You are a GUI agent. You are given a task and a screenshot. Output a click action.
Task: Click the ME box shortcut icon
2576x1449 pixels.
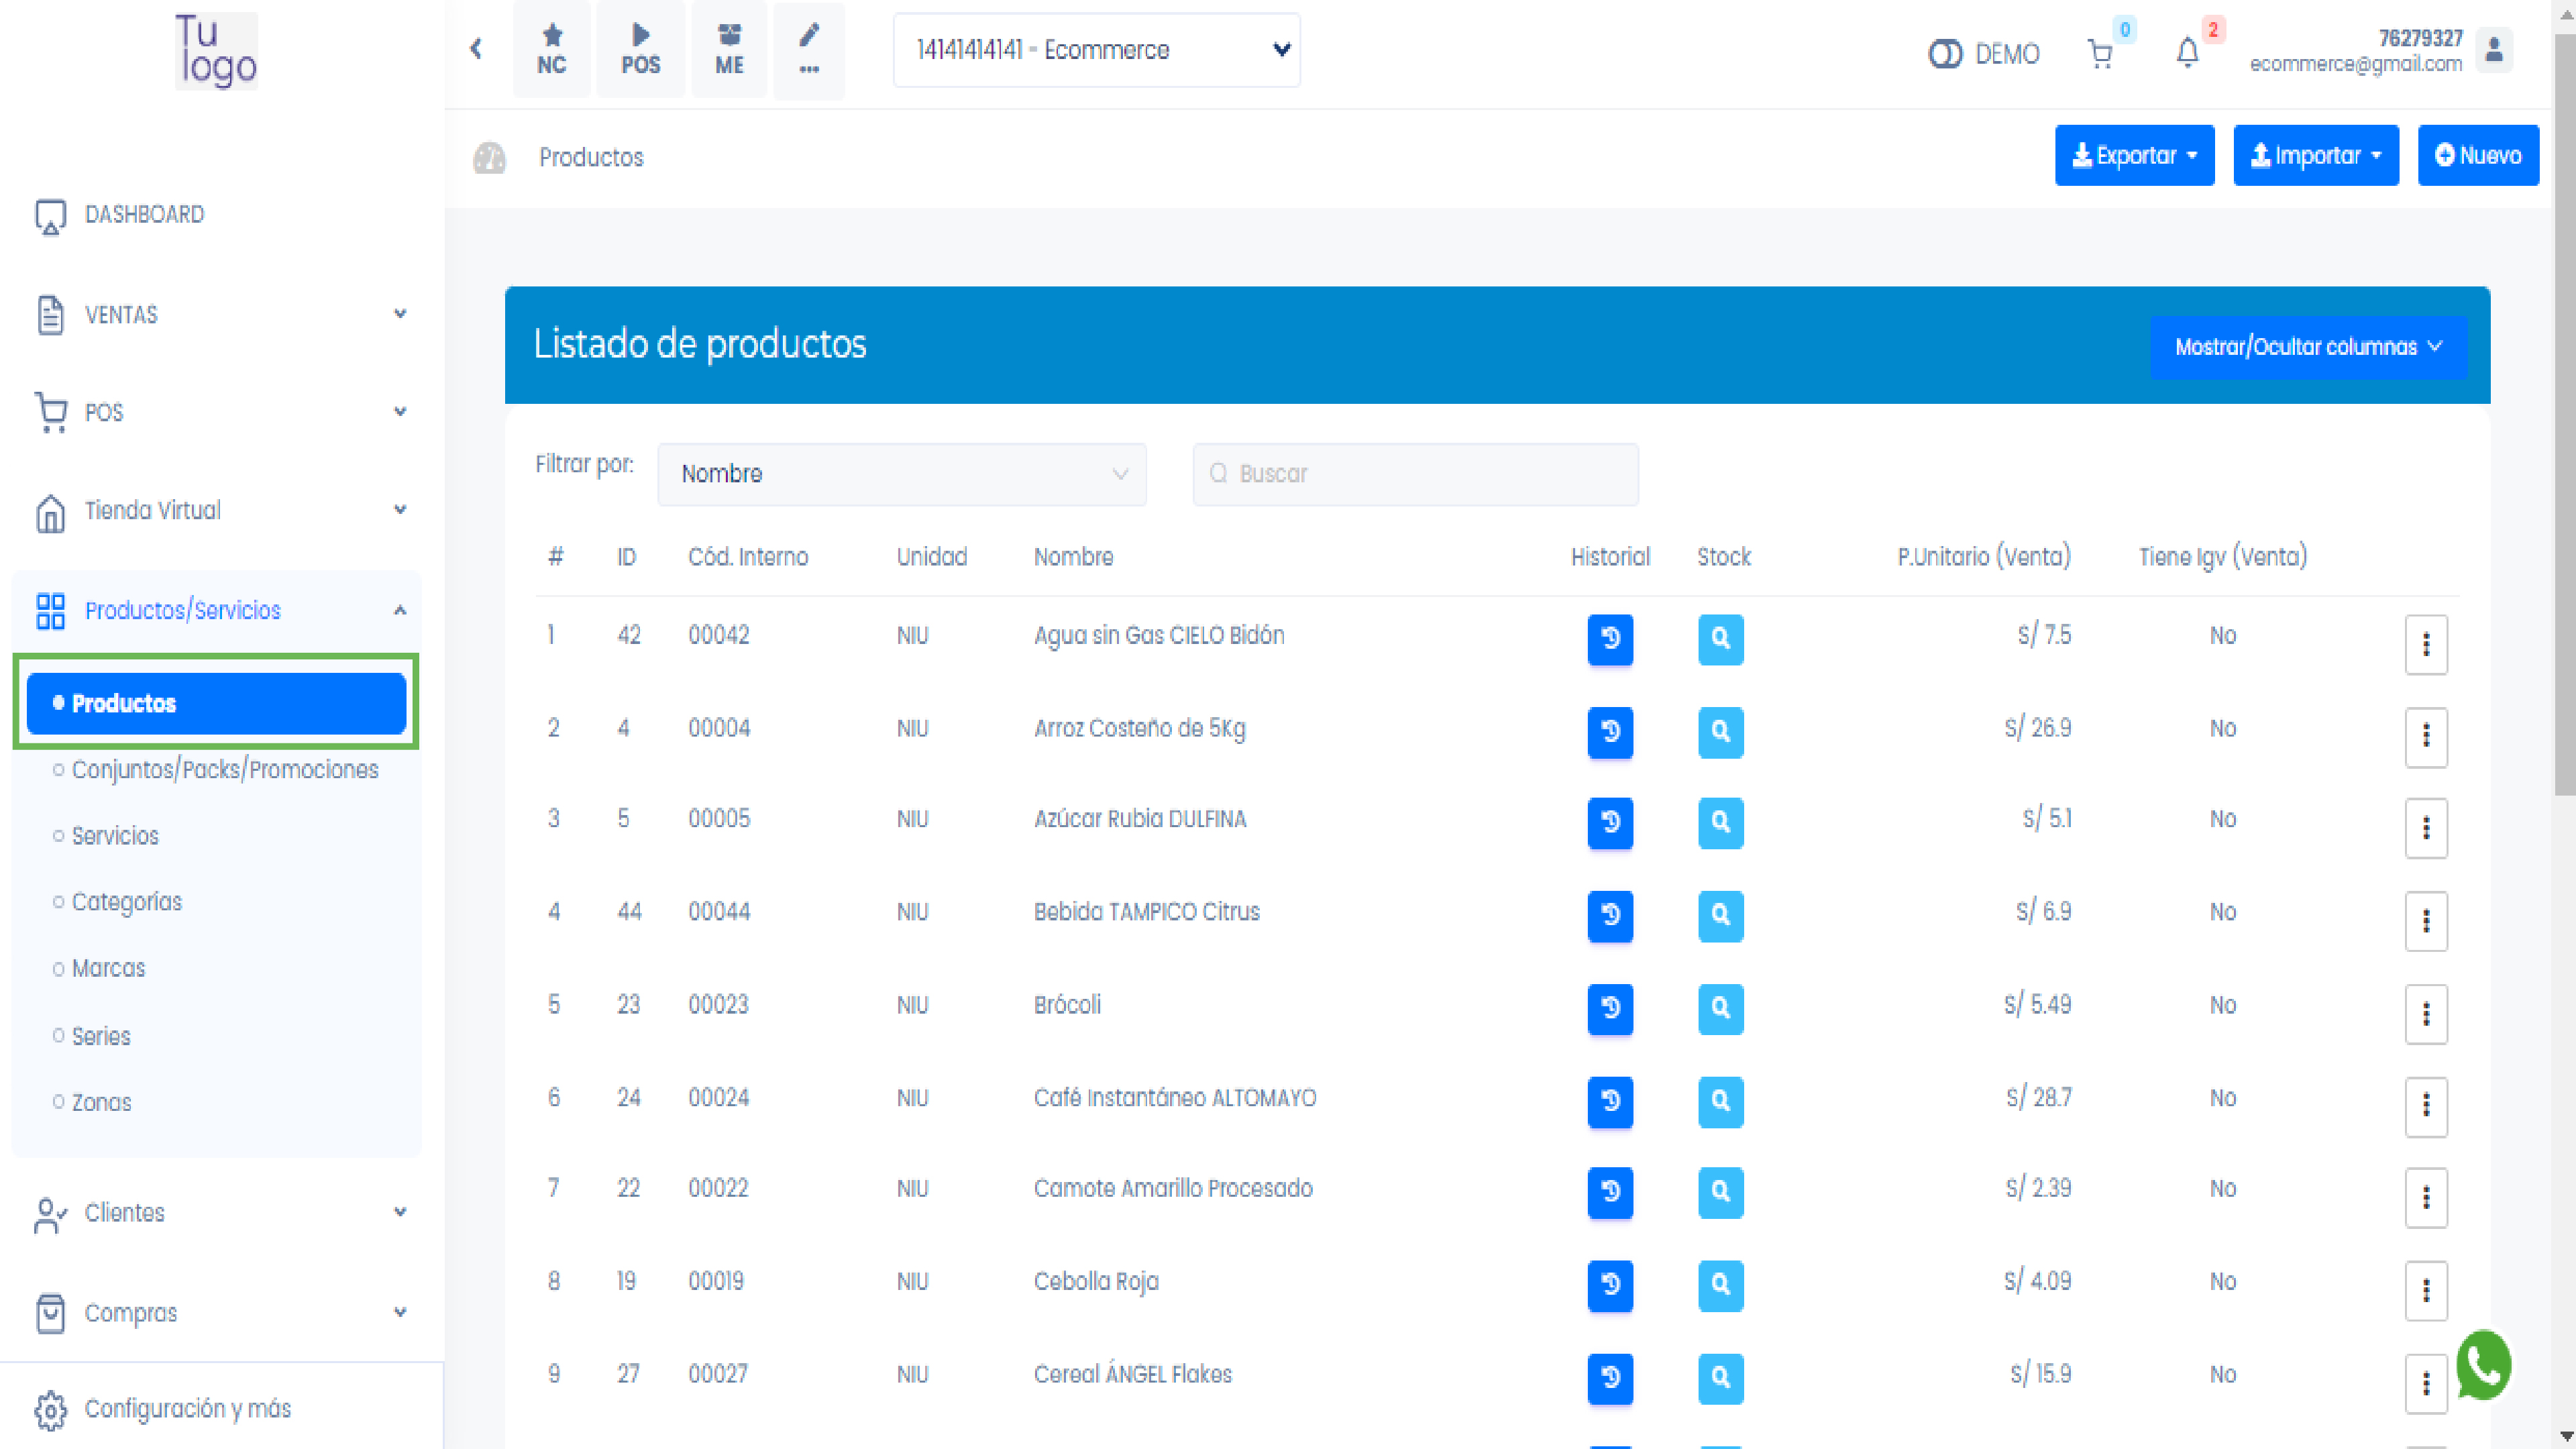pyautogui.click(x=729, y=49)
